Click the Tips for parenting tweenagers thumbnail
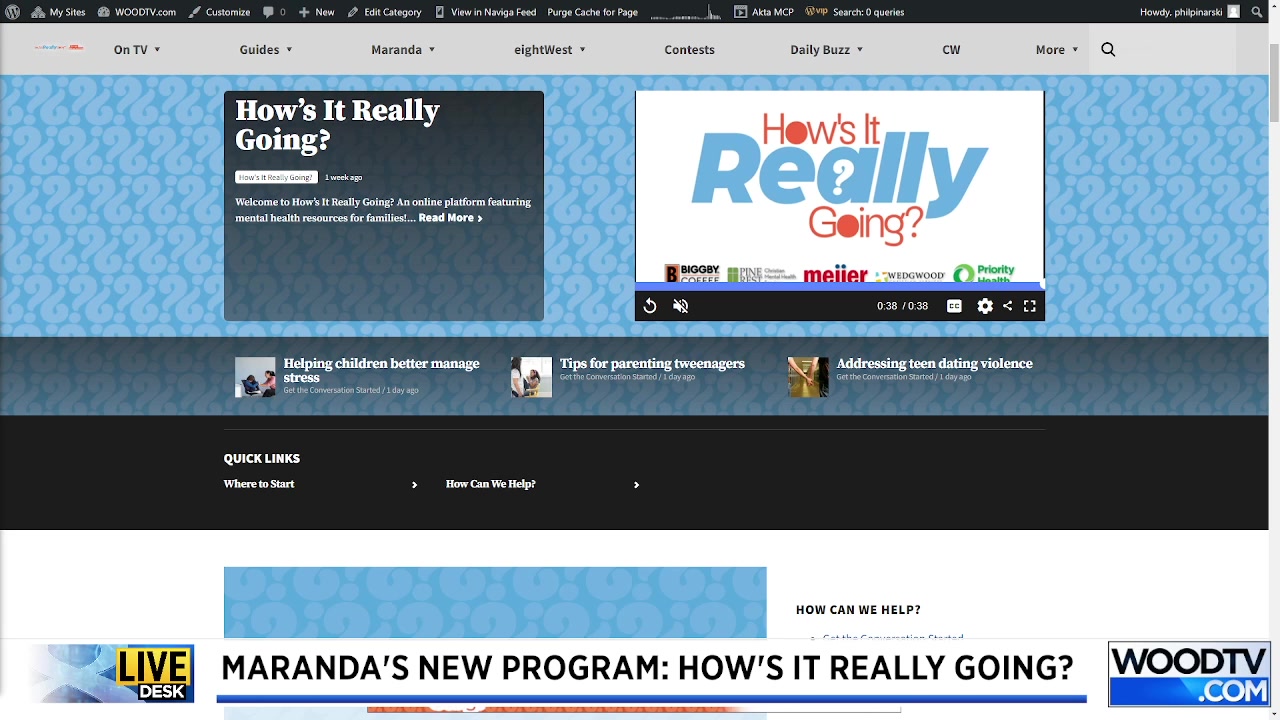The height and width of the screenshot is (720, 1280). [x=531, y=377]
